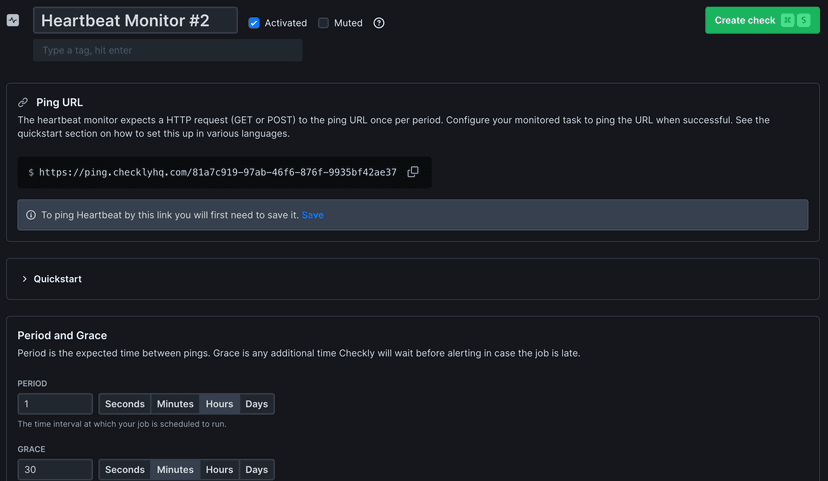Choose Days for the Grace unit
Image resolution: width=828 pixels, height=481 pixels.
(256, 469)
